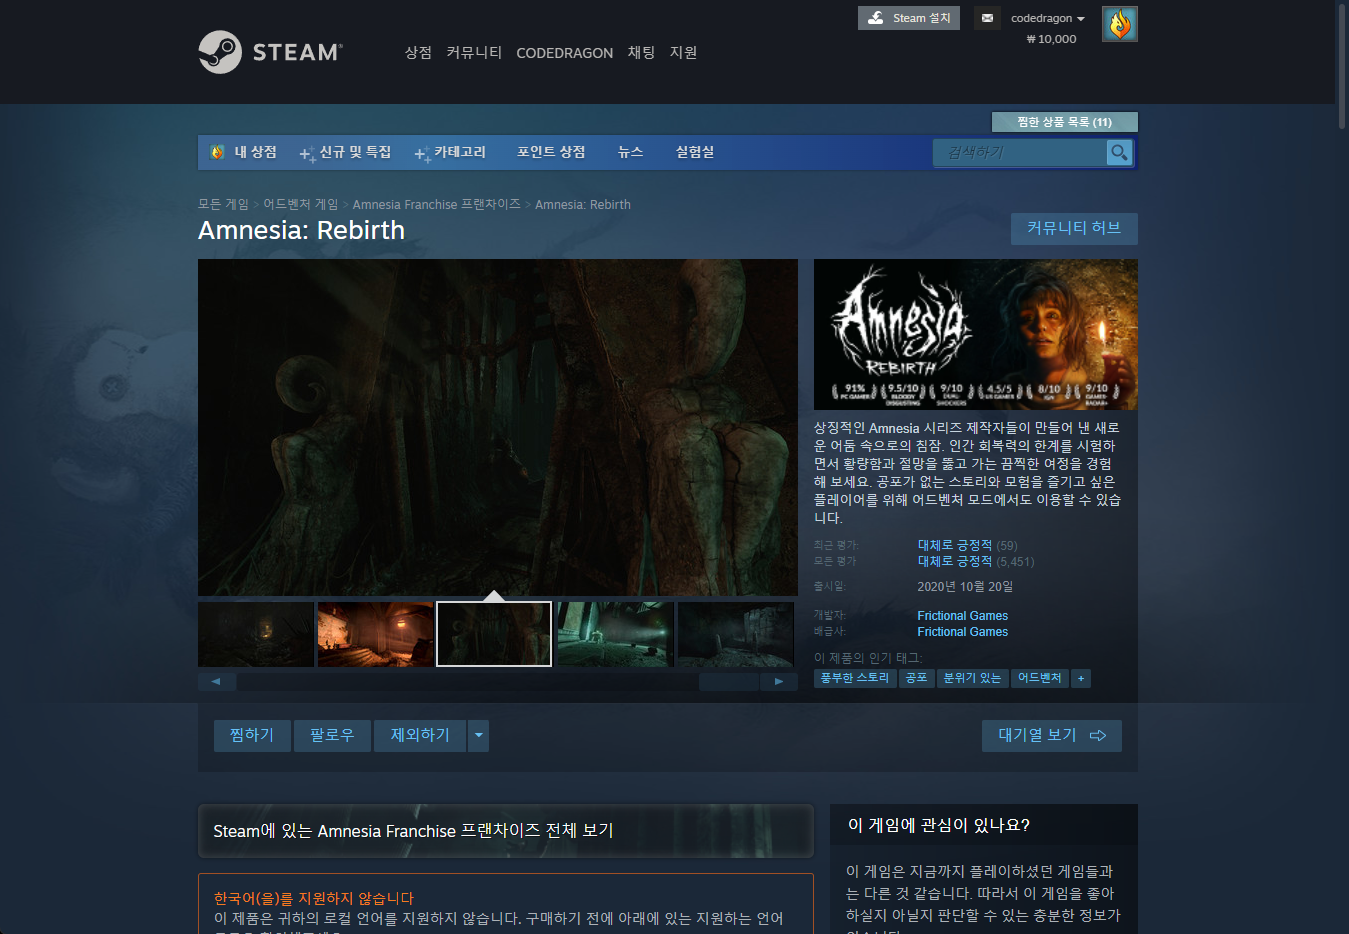Add more tags plus button
The width and height of the screenshot is (1349, 934).
click(x=1080, y=678)
